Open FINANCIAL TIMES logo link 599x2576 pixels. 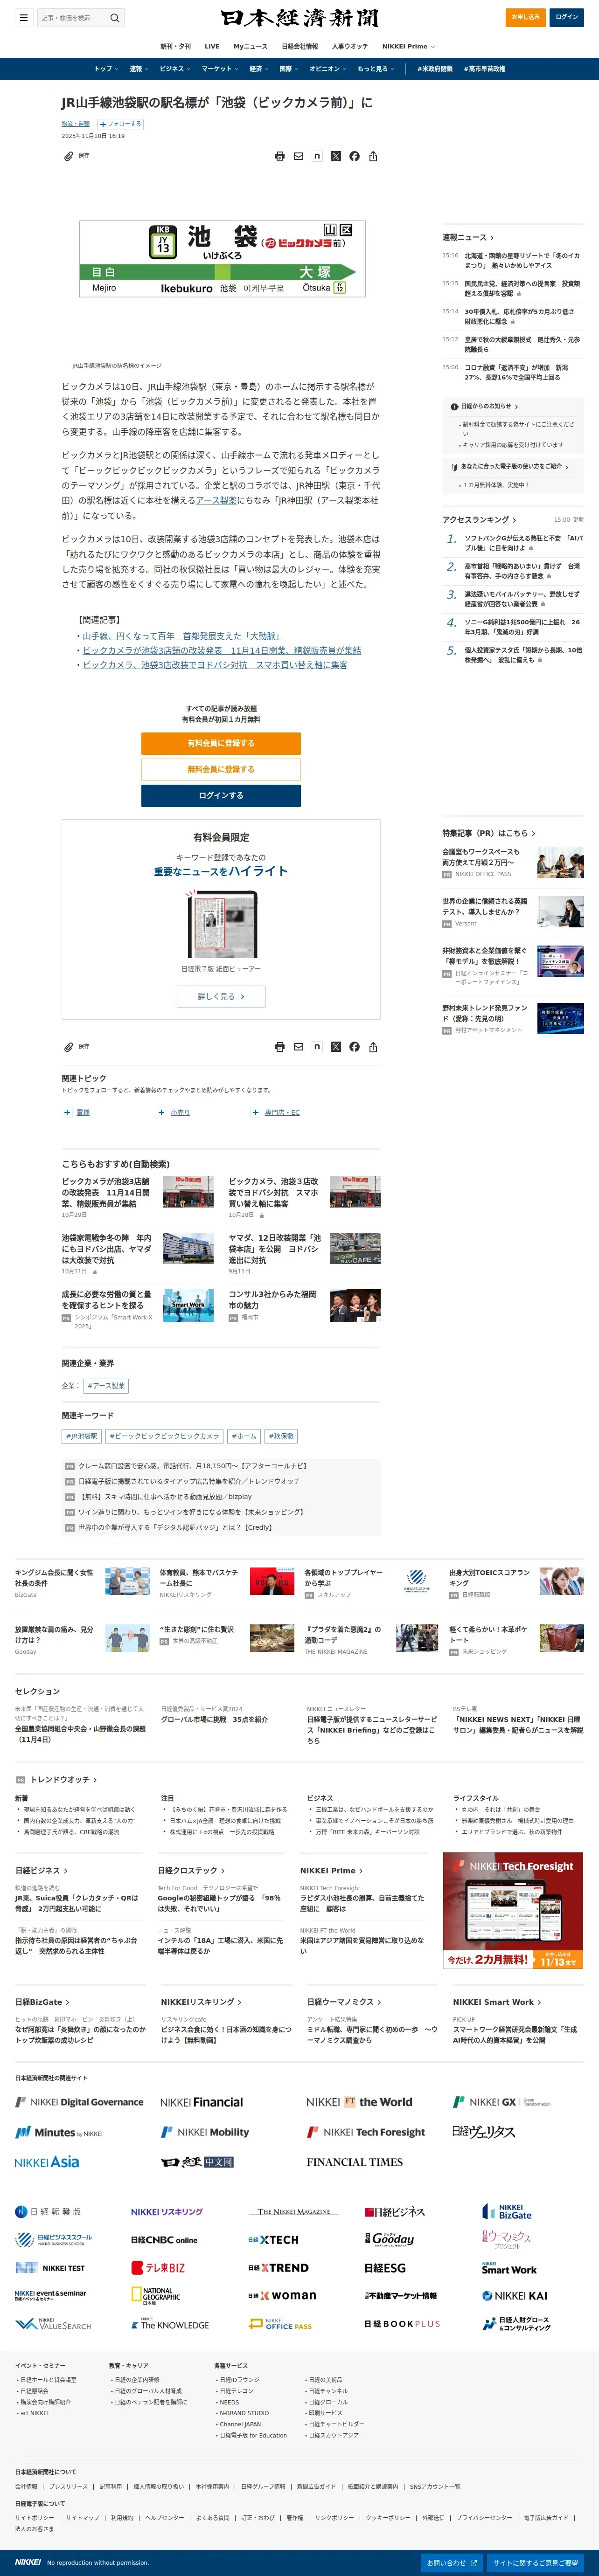(354, 2162)
